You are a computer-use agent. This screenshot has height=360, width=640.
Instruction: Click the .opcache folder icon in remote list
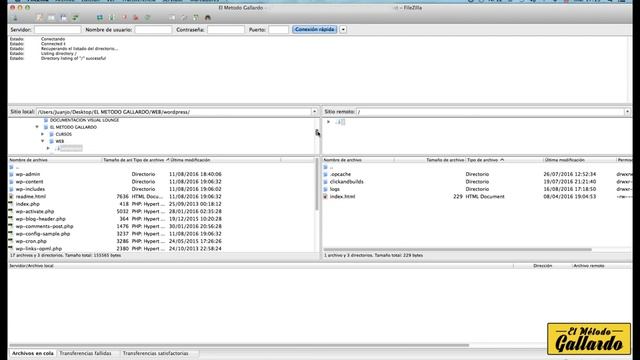(x=325, y=174)
